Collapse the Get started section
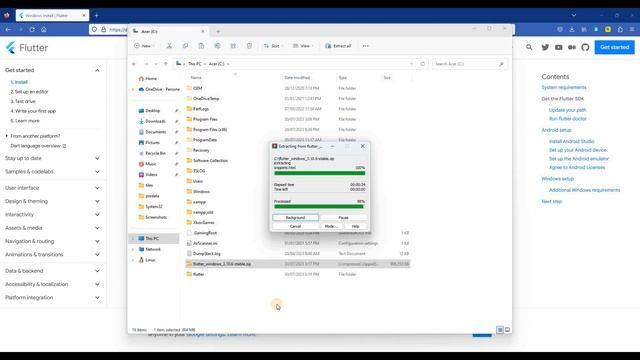This screenshot has height=360, width=640. click(x=97, y=70)
